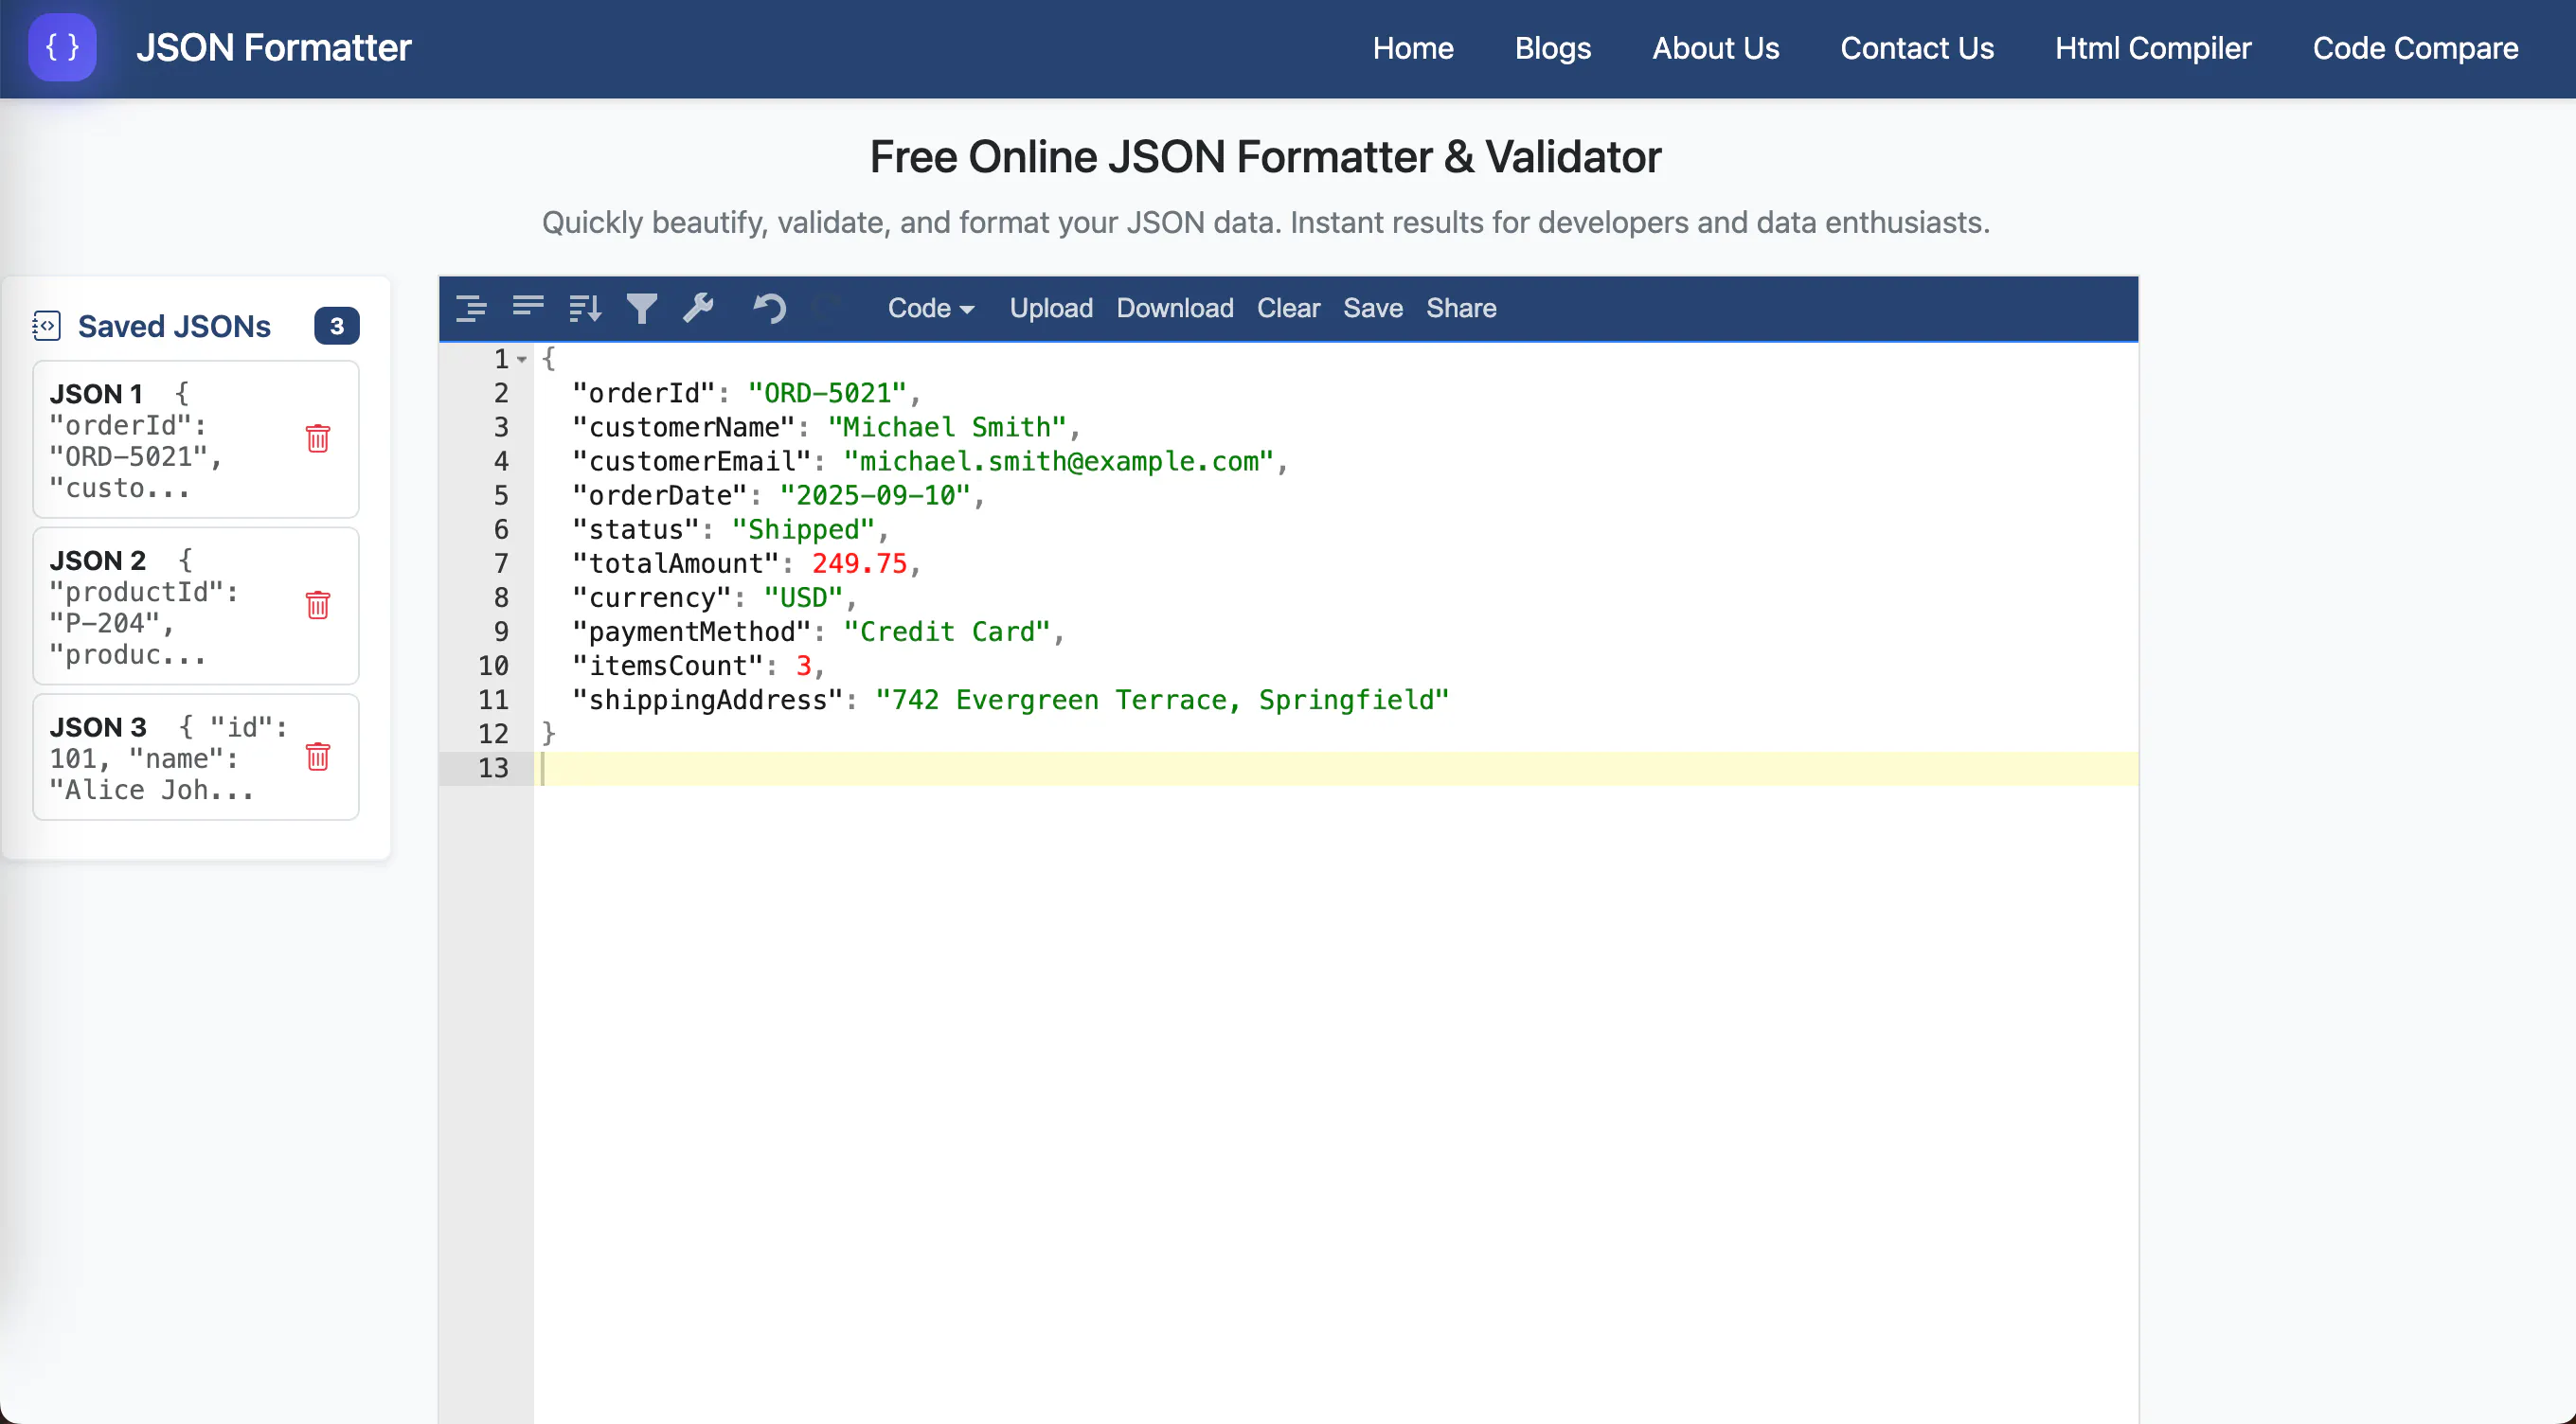Click the saved count badge showing 3
2576x1424 pixels.
(337, 326)
